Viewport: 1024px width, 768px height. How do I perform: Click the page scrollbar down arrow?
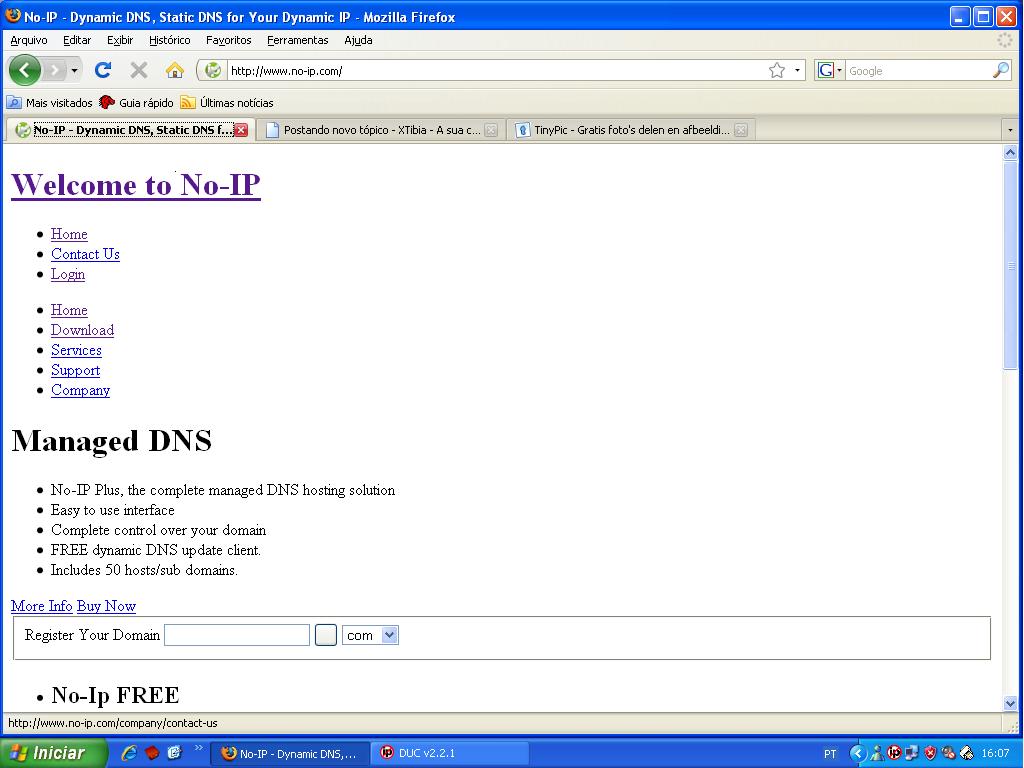[1010, 703]
